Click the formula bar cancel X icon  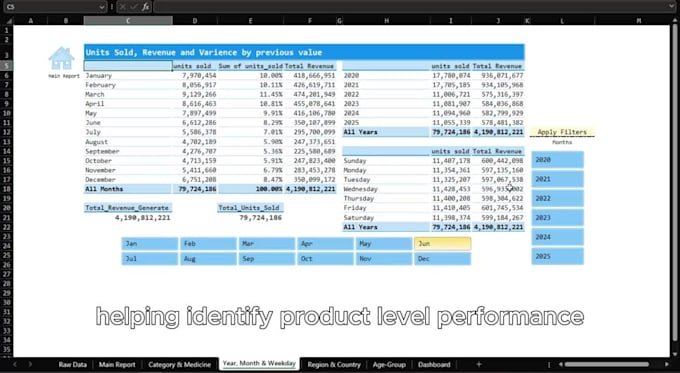coord(122,7)
